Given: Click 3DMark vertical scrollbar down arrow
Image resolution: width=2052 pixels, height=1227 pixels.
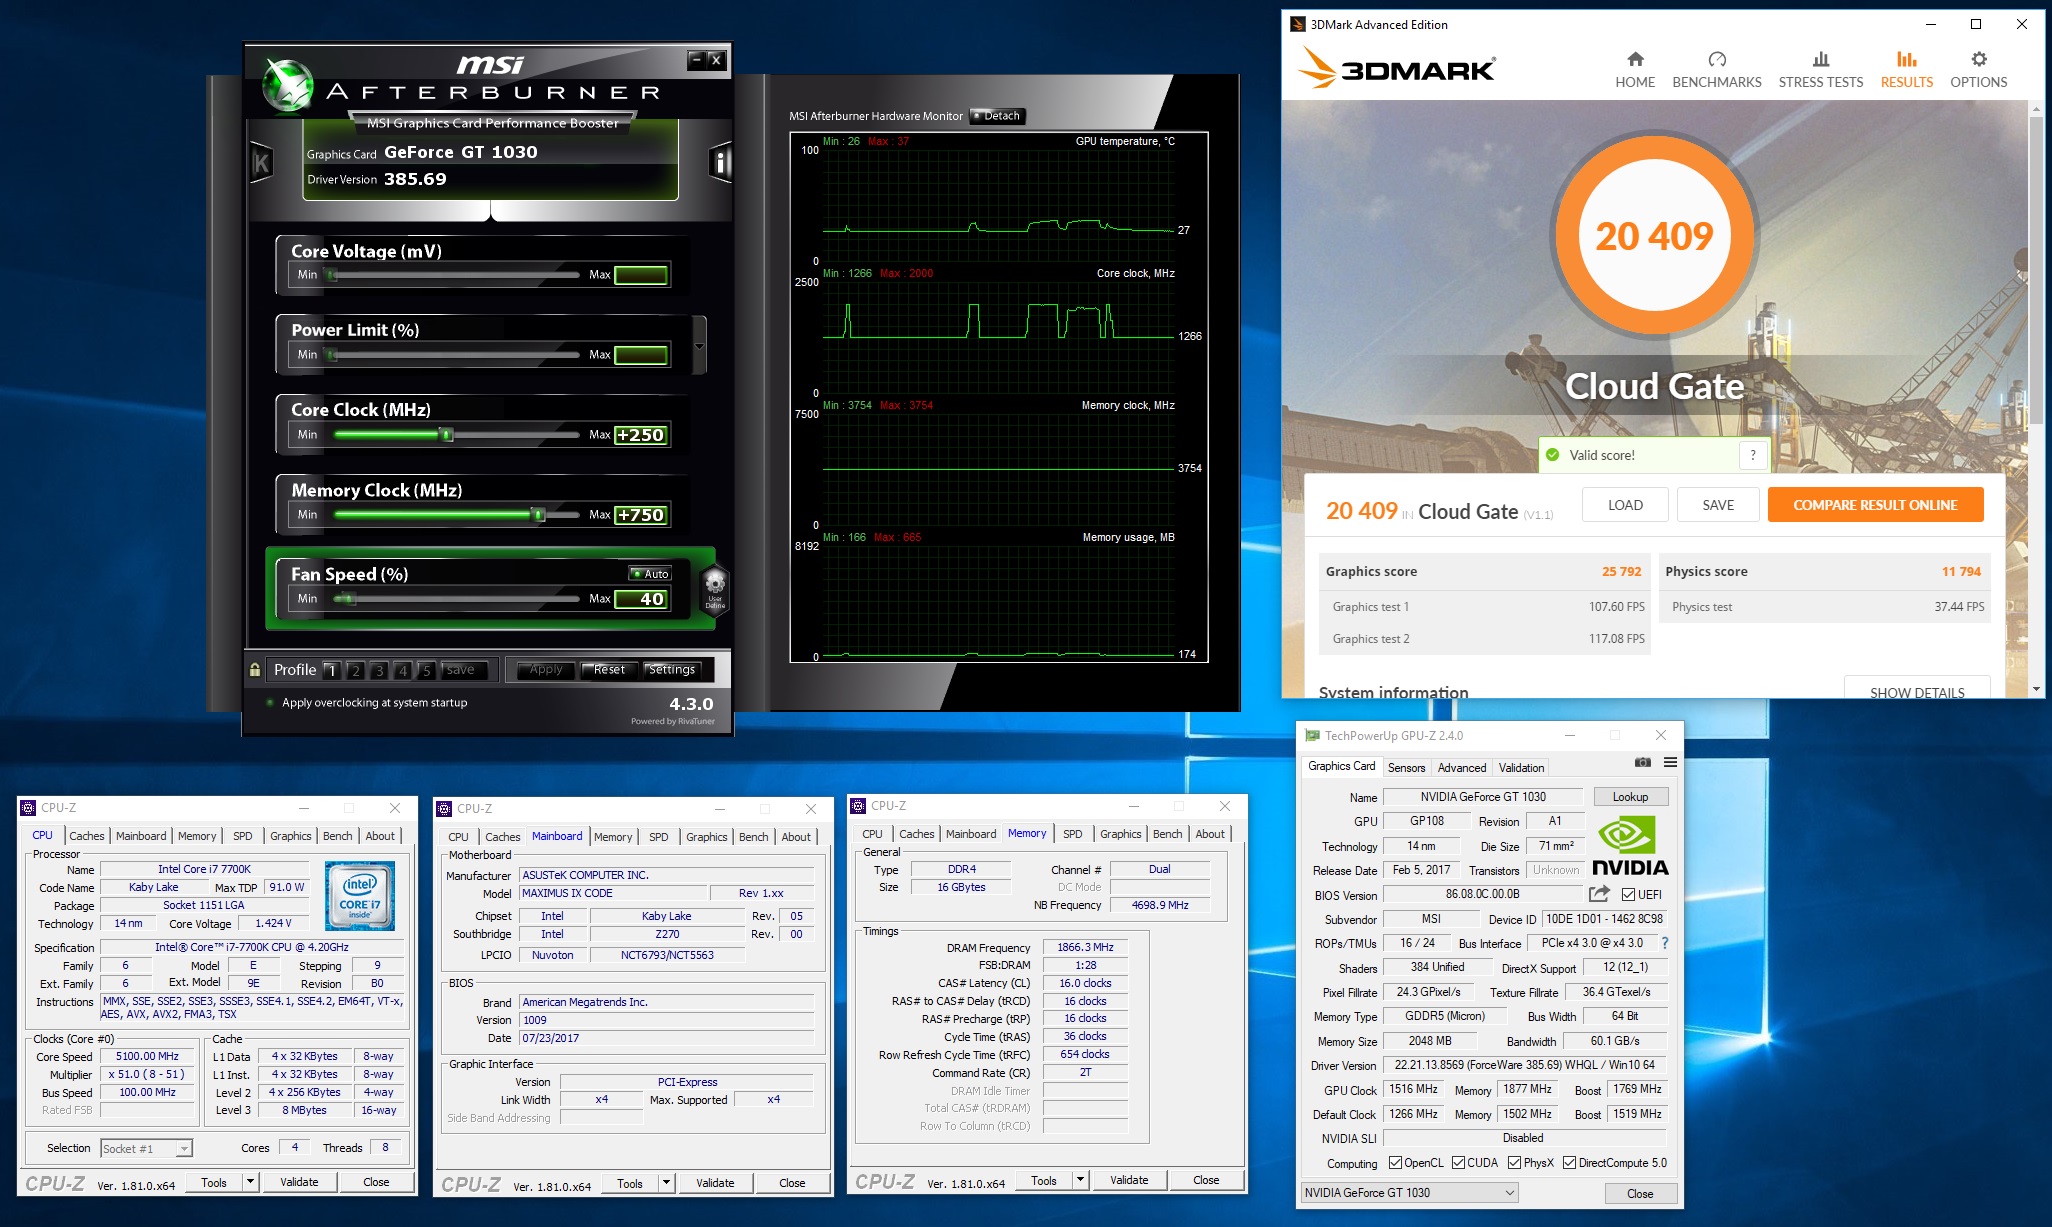Looking at the screenshot, I should click(2036, 689).
